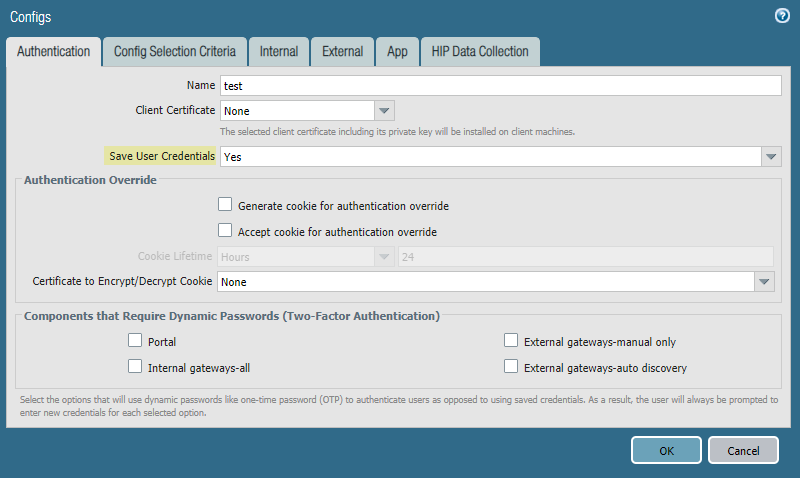This screenshot has height=478, width=800.
Task: Enable Internal gateways-all checkbox
Action: [135, 366]
